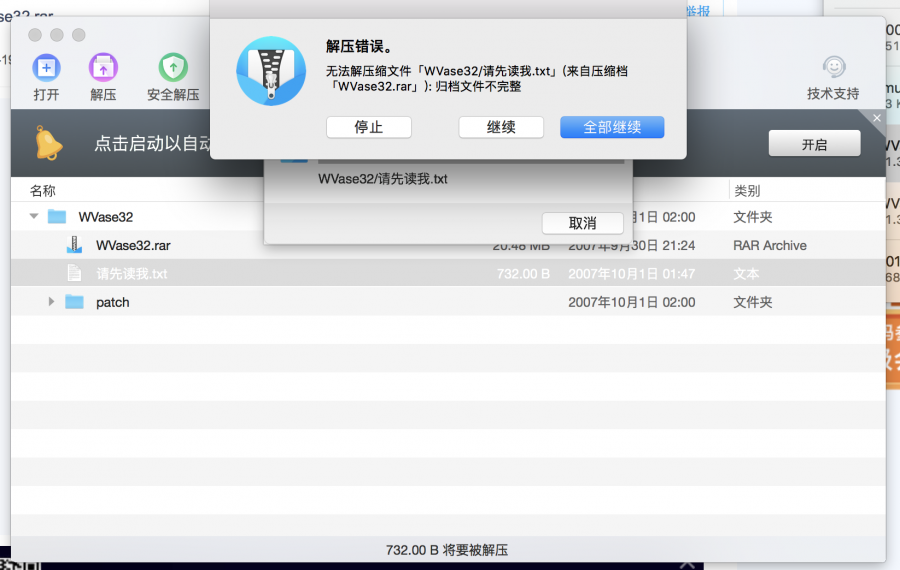Click the 732.00 B size cell

click(x=523, y=274)
